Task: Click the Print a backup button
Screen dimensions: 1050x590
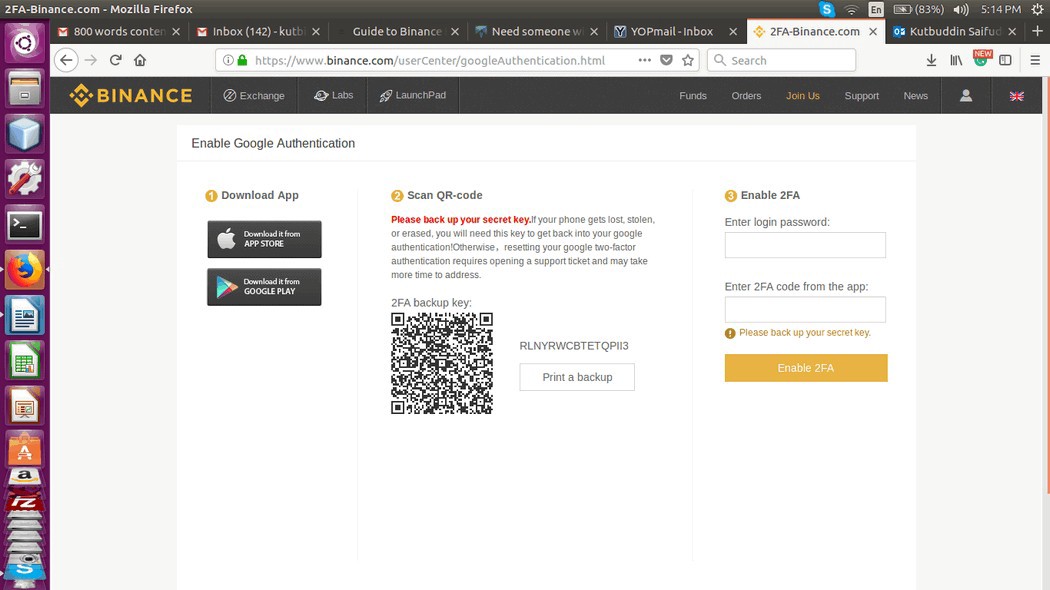Action: 577,377
